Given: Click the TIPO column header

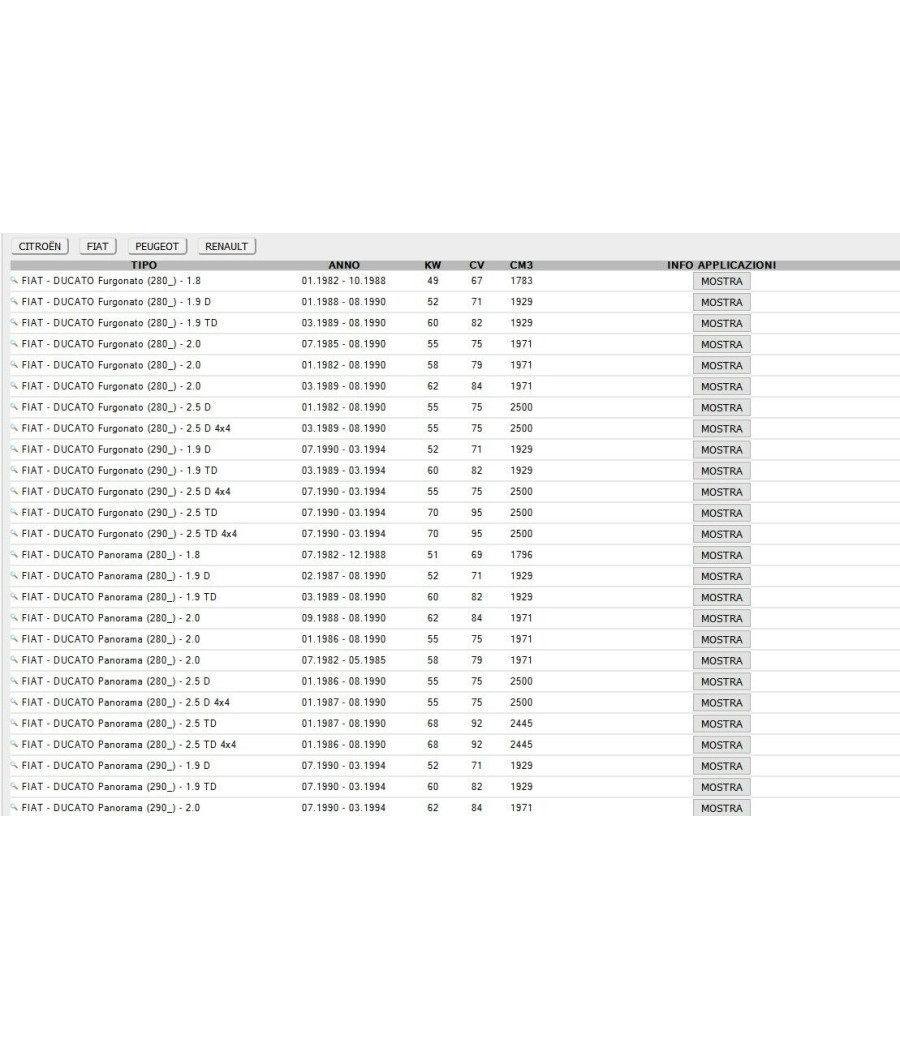Looking at the screenshot, I should (x=144, y=265).
